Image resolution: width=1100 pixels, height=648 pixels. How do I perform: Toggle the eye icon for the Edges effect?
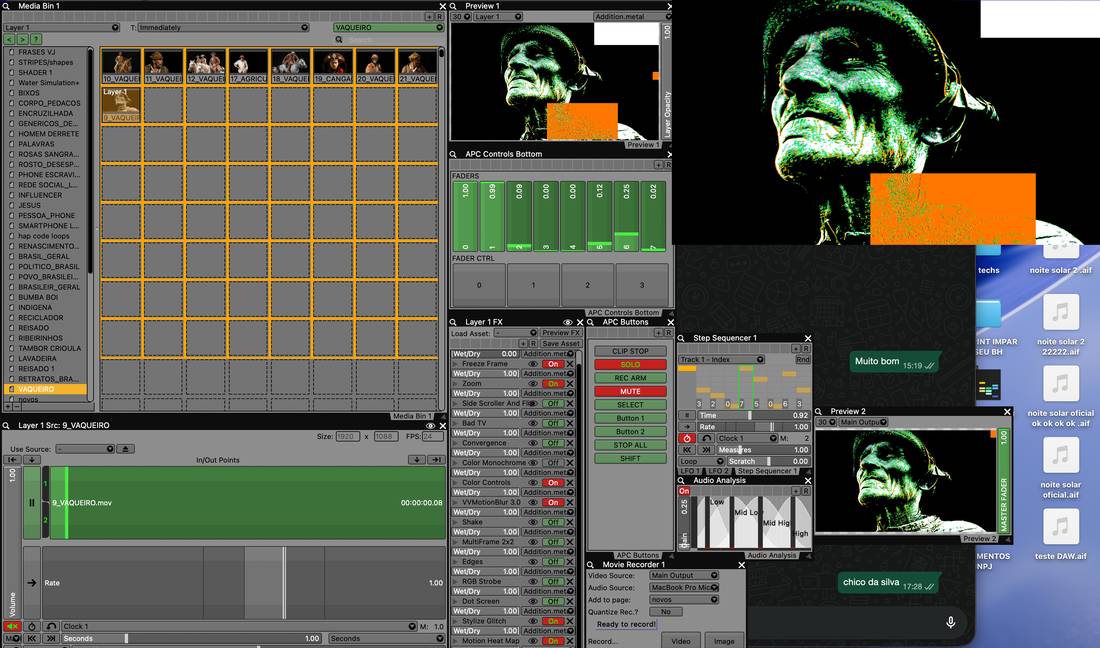point(533,562)
